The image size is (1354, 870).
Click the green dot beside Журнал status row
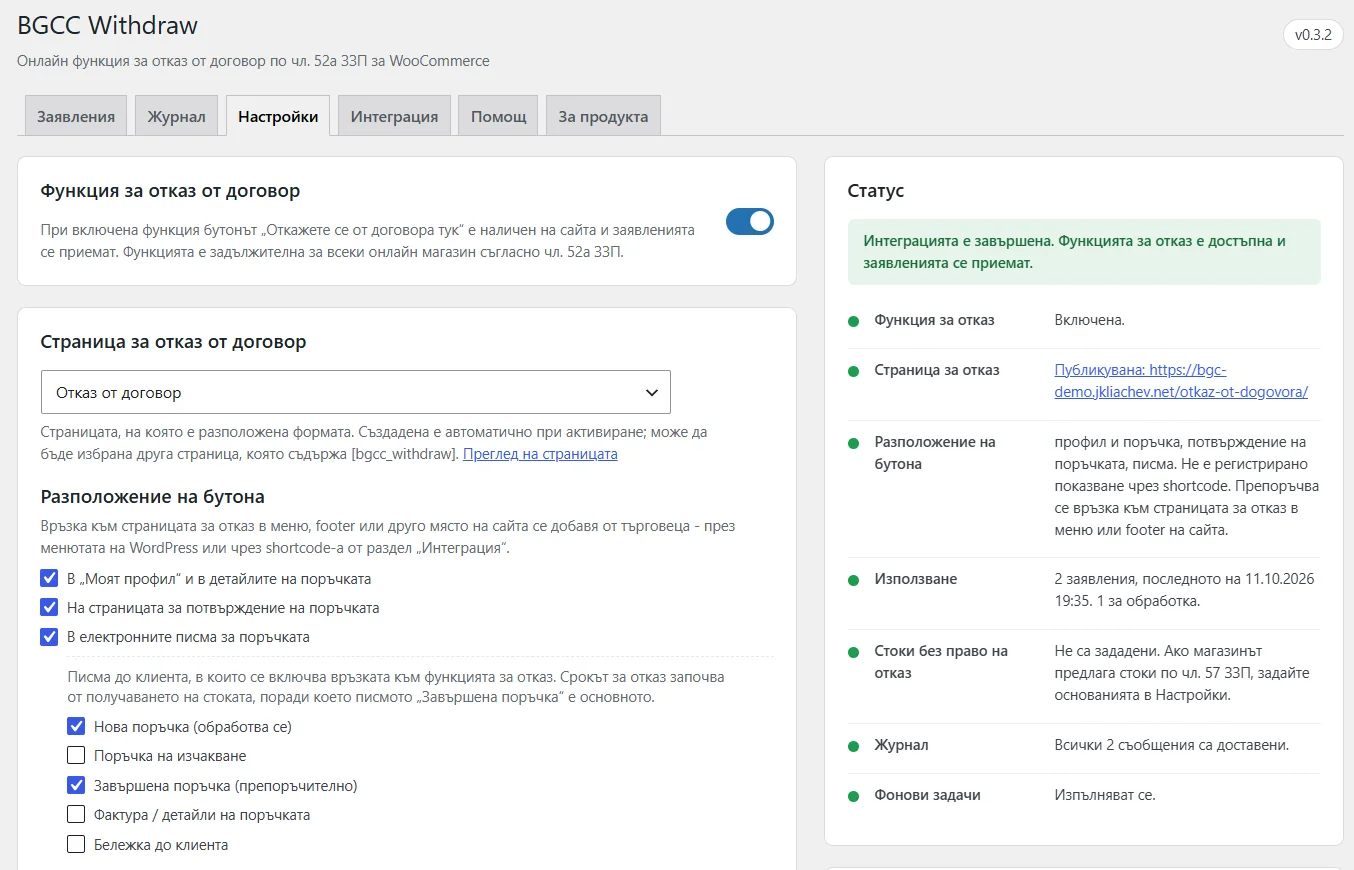tap(853, 746)
